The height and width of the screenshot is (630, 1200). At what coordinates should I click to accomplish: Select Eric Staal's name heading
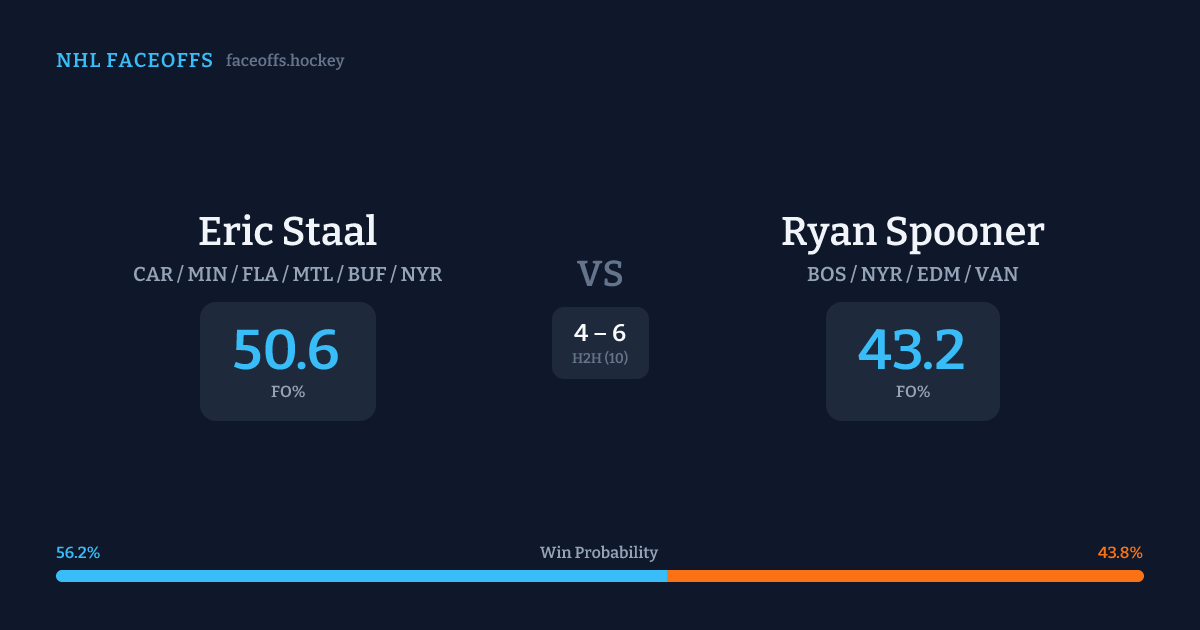287,231
